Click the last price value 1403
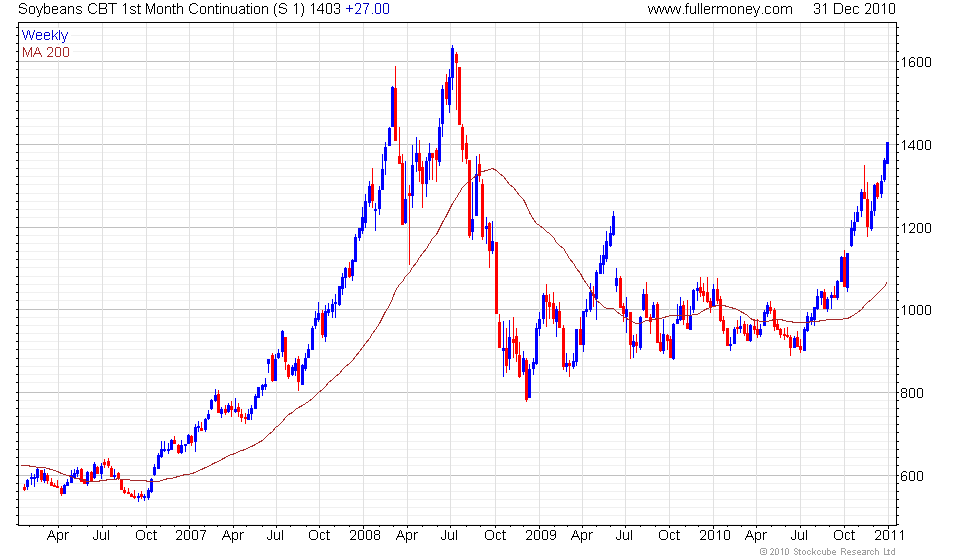The height and width of the screenshot is (560, 980). click(x=325, y=9)
